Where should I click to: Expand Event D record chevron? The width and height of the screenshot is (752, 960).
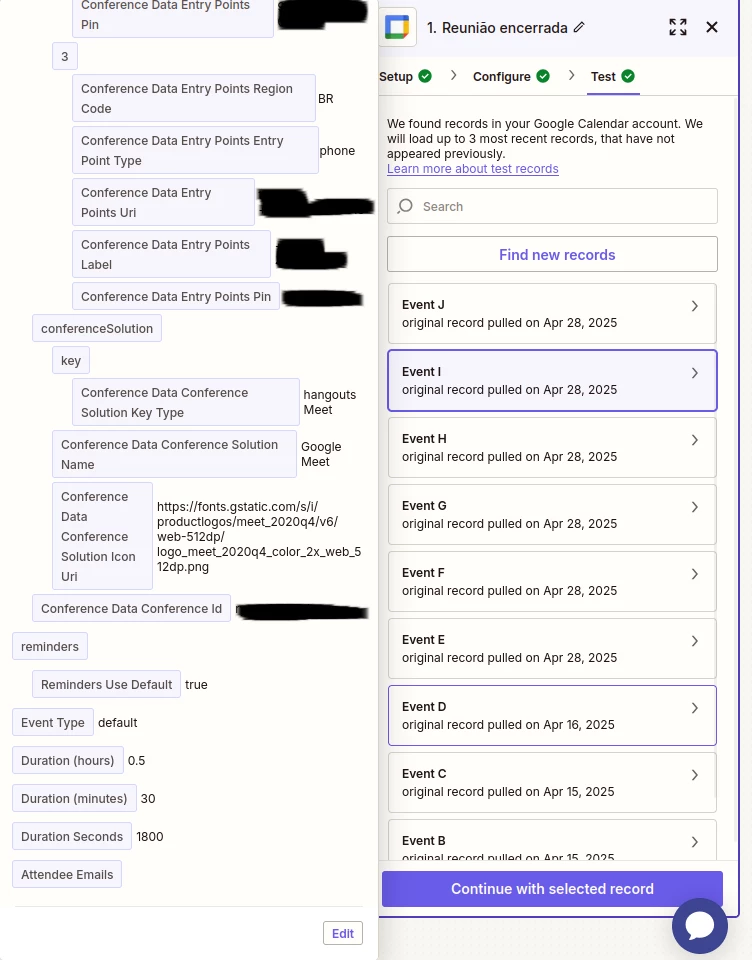tap(694, 708)
